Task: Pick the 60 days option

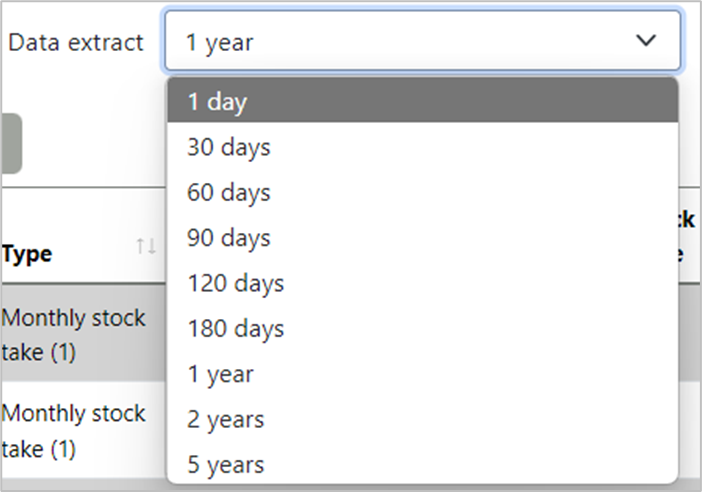Action: pos(422,193)
